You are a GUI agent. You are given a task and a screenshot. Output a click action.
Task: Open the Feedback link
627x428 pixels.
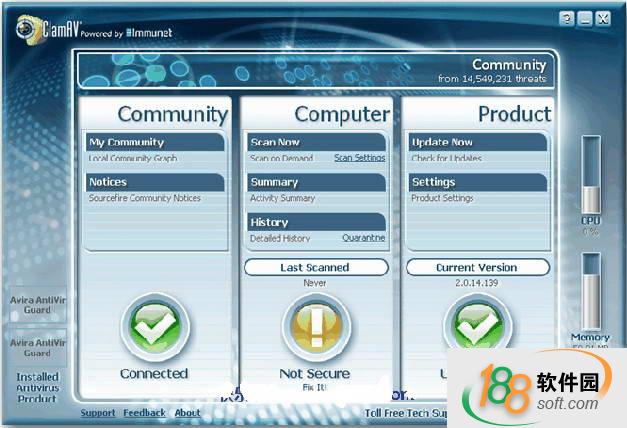(145, 413)
